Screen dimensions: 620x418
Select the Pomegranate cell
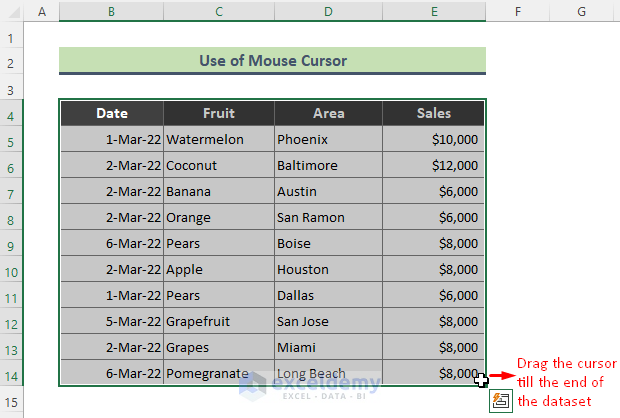tap(219, 374)
